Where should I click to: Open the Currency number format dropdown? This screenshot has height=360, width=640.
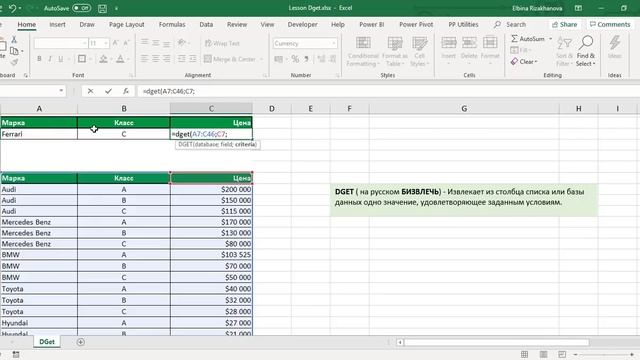[334, 43]
